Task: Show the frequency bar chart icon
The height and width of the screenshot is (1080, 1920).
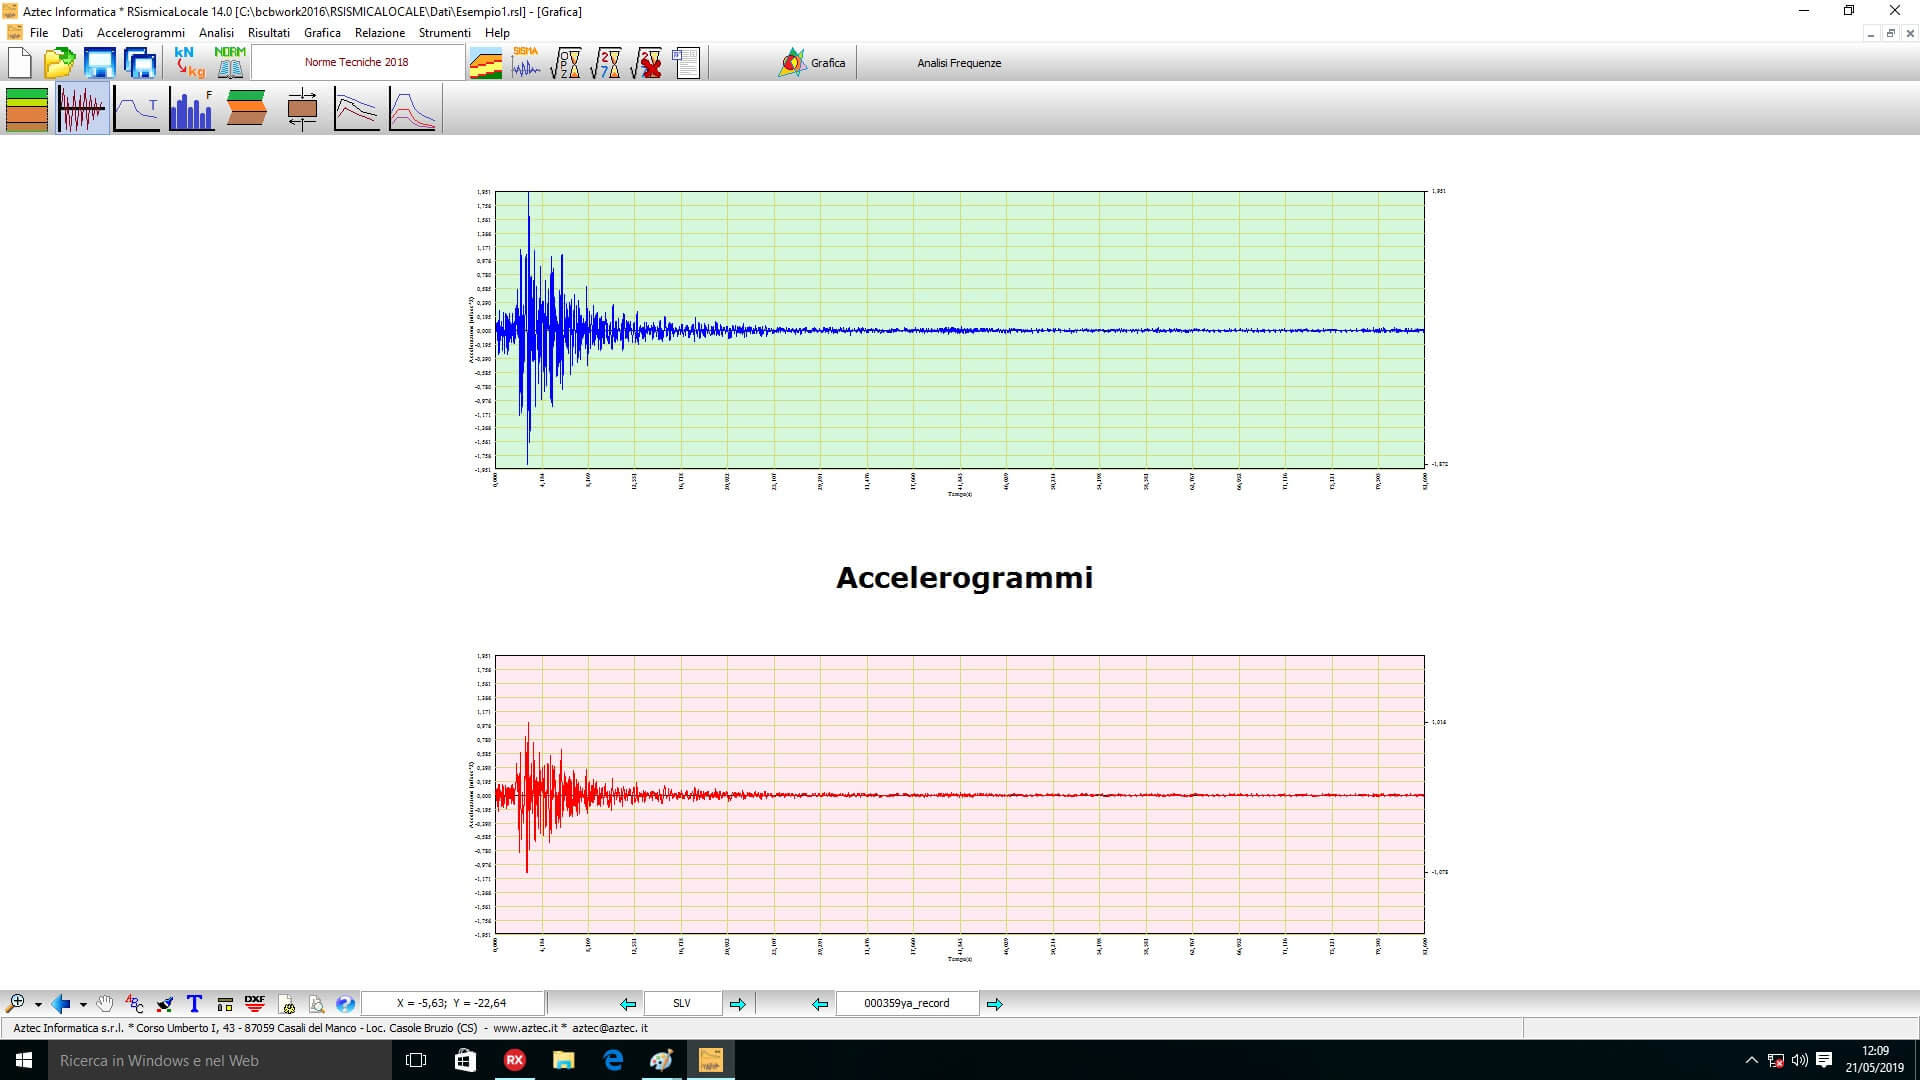Action: coord(192,109)
